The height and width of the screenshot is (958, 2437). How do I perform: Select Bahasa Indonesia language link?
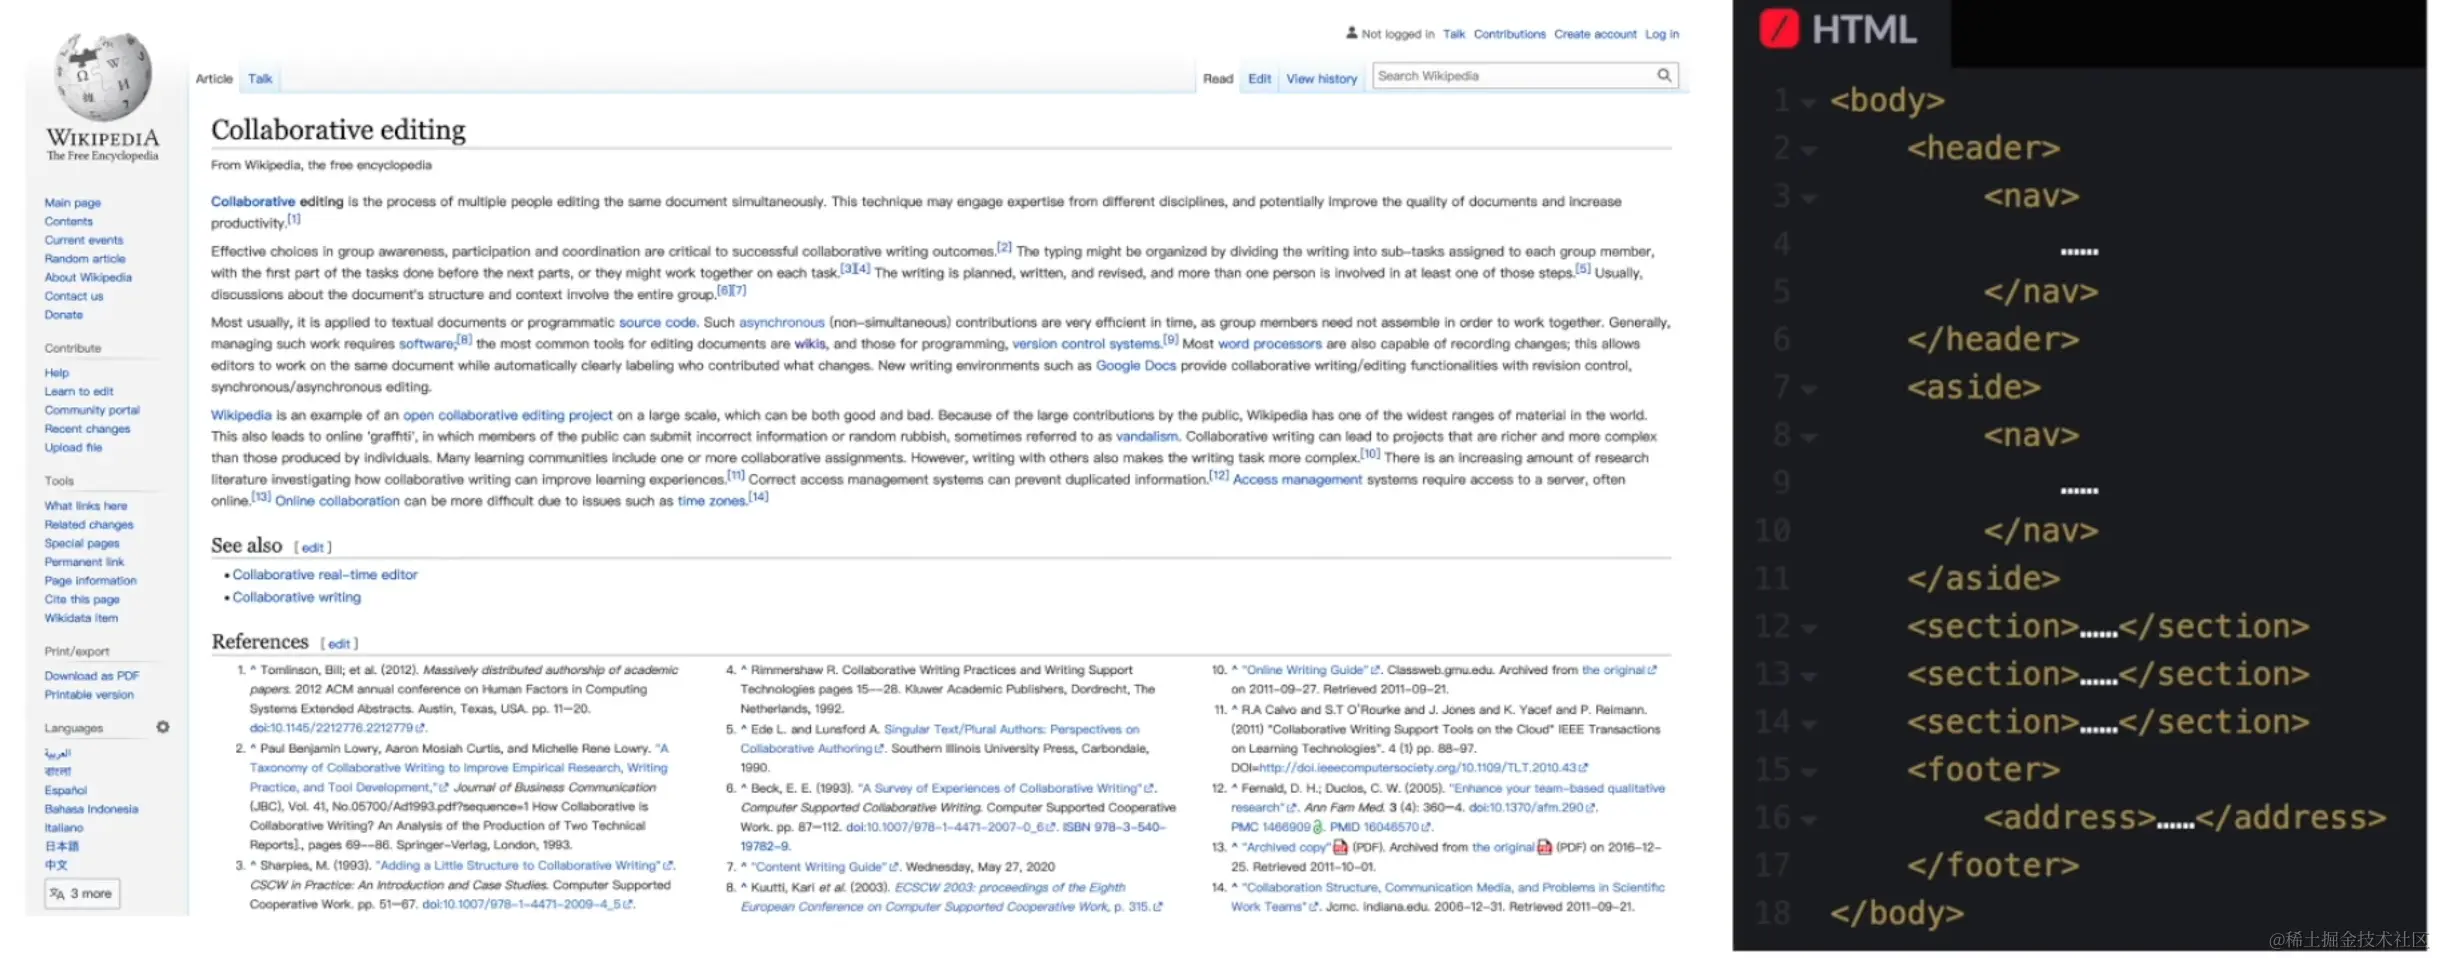click(x=91, y=809)
